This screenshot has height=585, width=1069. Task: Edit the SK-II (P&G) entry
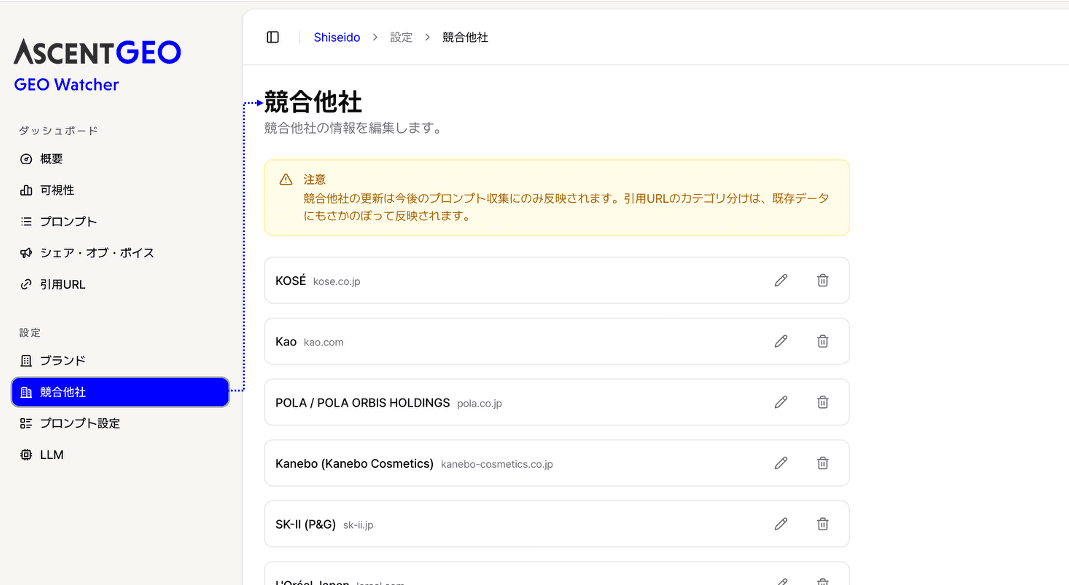tap(781, 524)
